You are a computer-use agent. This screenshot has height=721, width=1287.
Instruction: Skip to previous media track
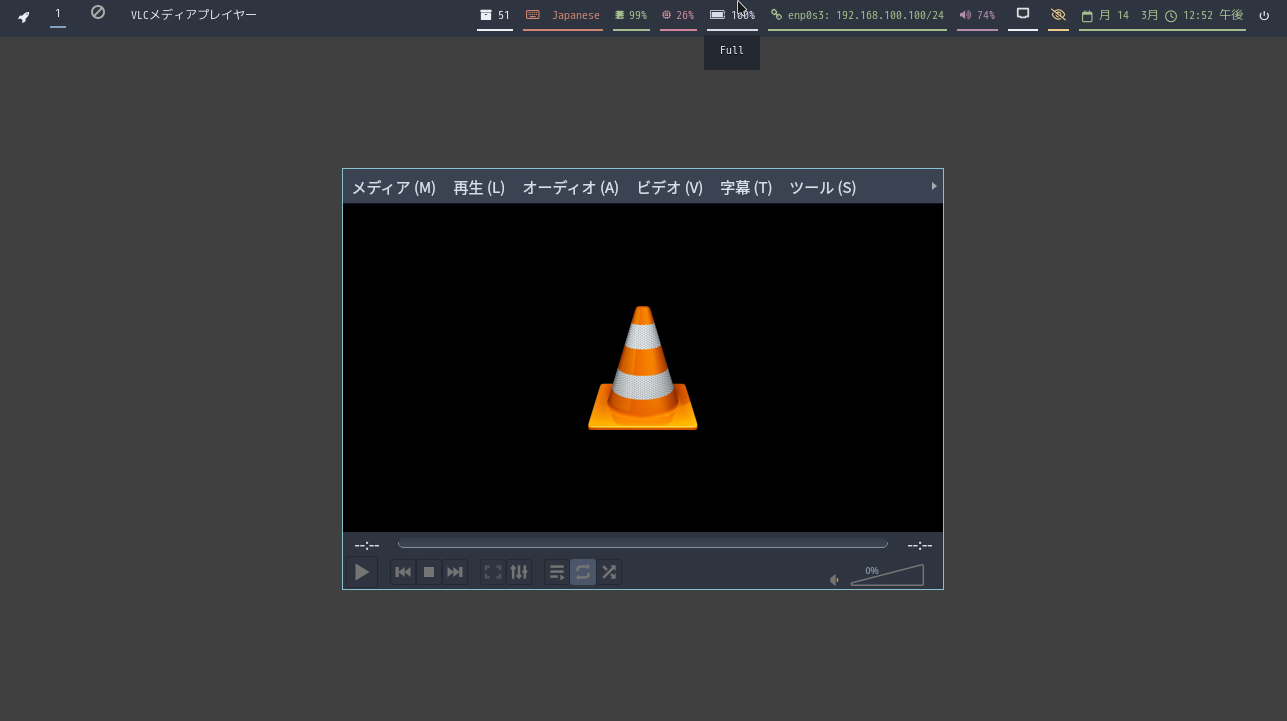point(403,572)
